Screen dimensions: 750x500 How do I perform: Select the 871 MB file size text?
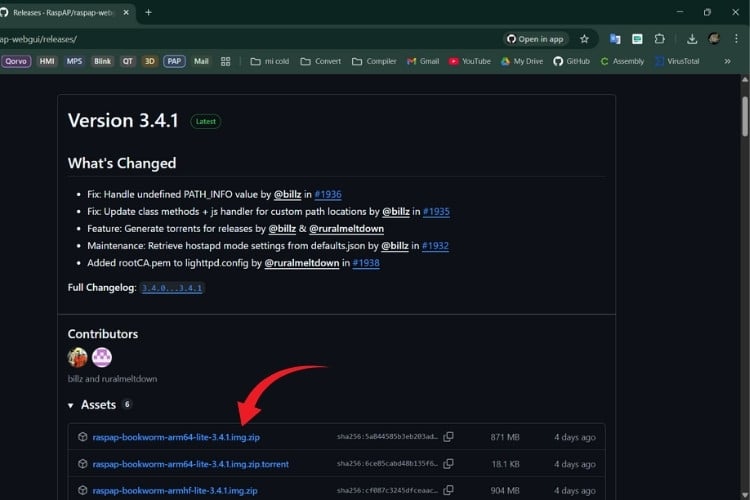[x=505, y=437]
